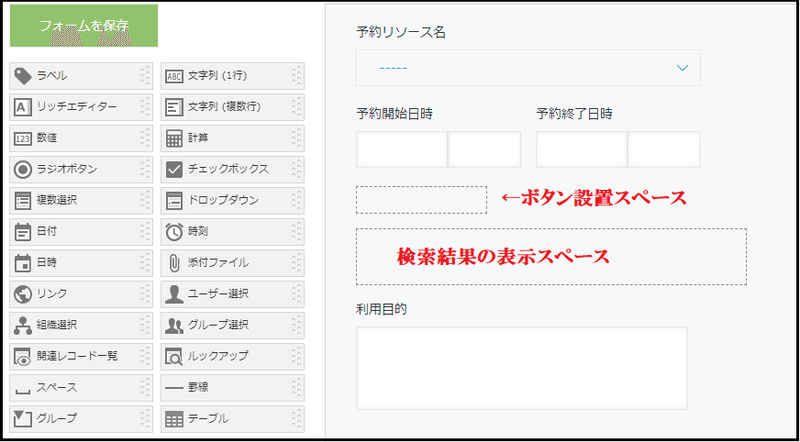Screen dimensions: 800x442
Task: Select the 時刻 clock icon
Action: (x=174, y=232)
